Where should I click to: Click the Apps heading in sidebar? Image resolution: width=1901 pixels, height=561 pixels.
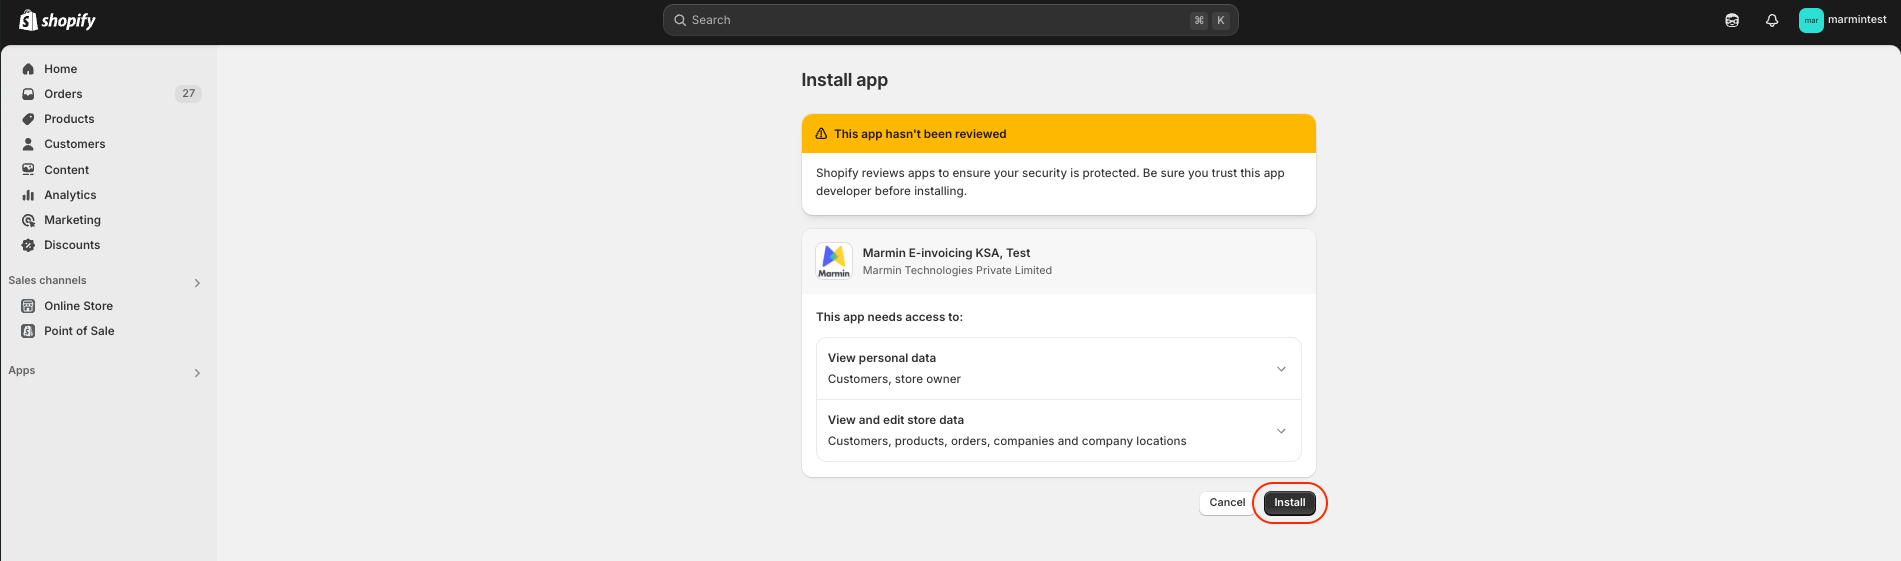click(x=22, y=371)
